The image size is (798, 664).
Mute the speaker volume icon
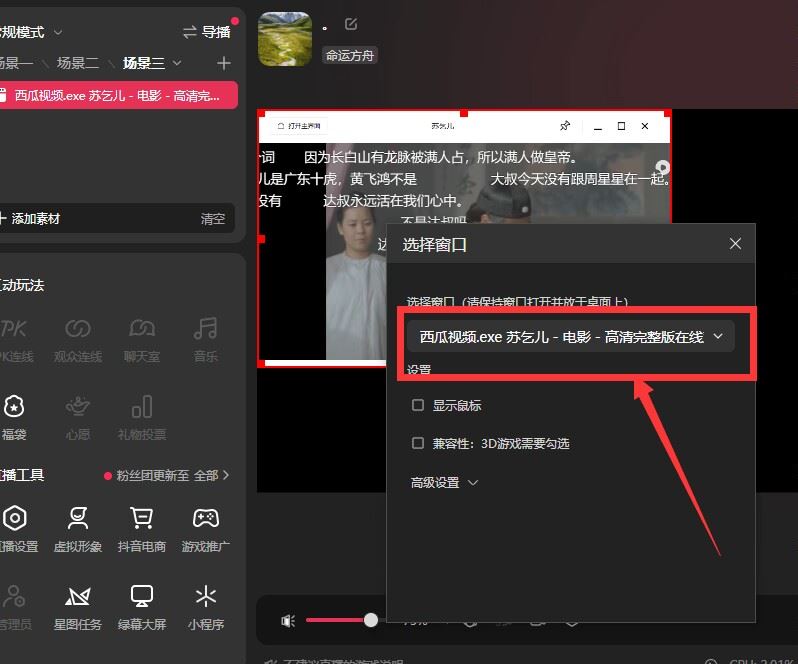coord(288,620)
